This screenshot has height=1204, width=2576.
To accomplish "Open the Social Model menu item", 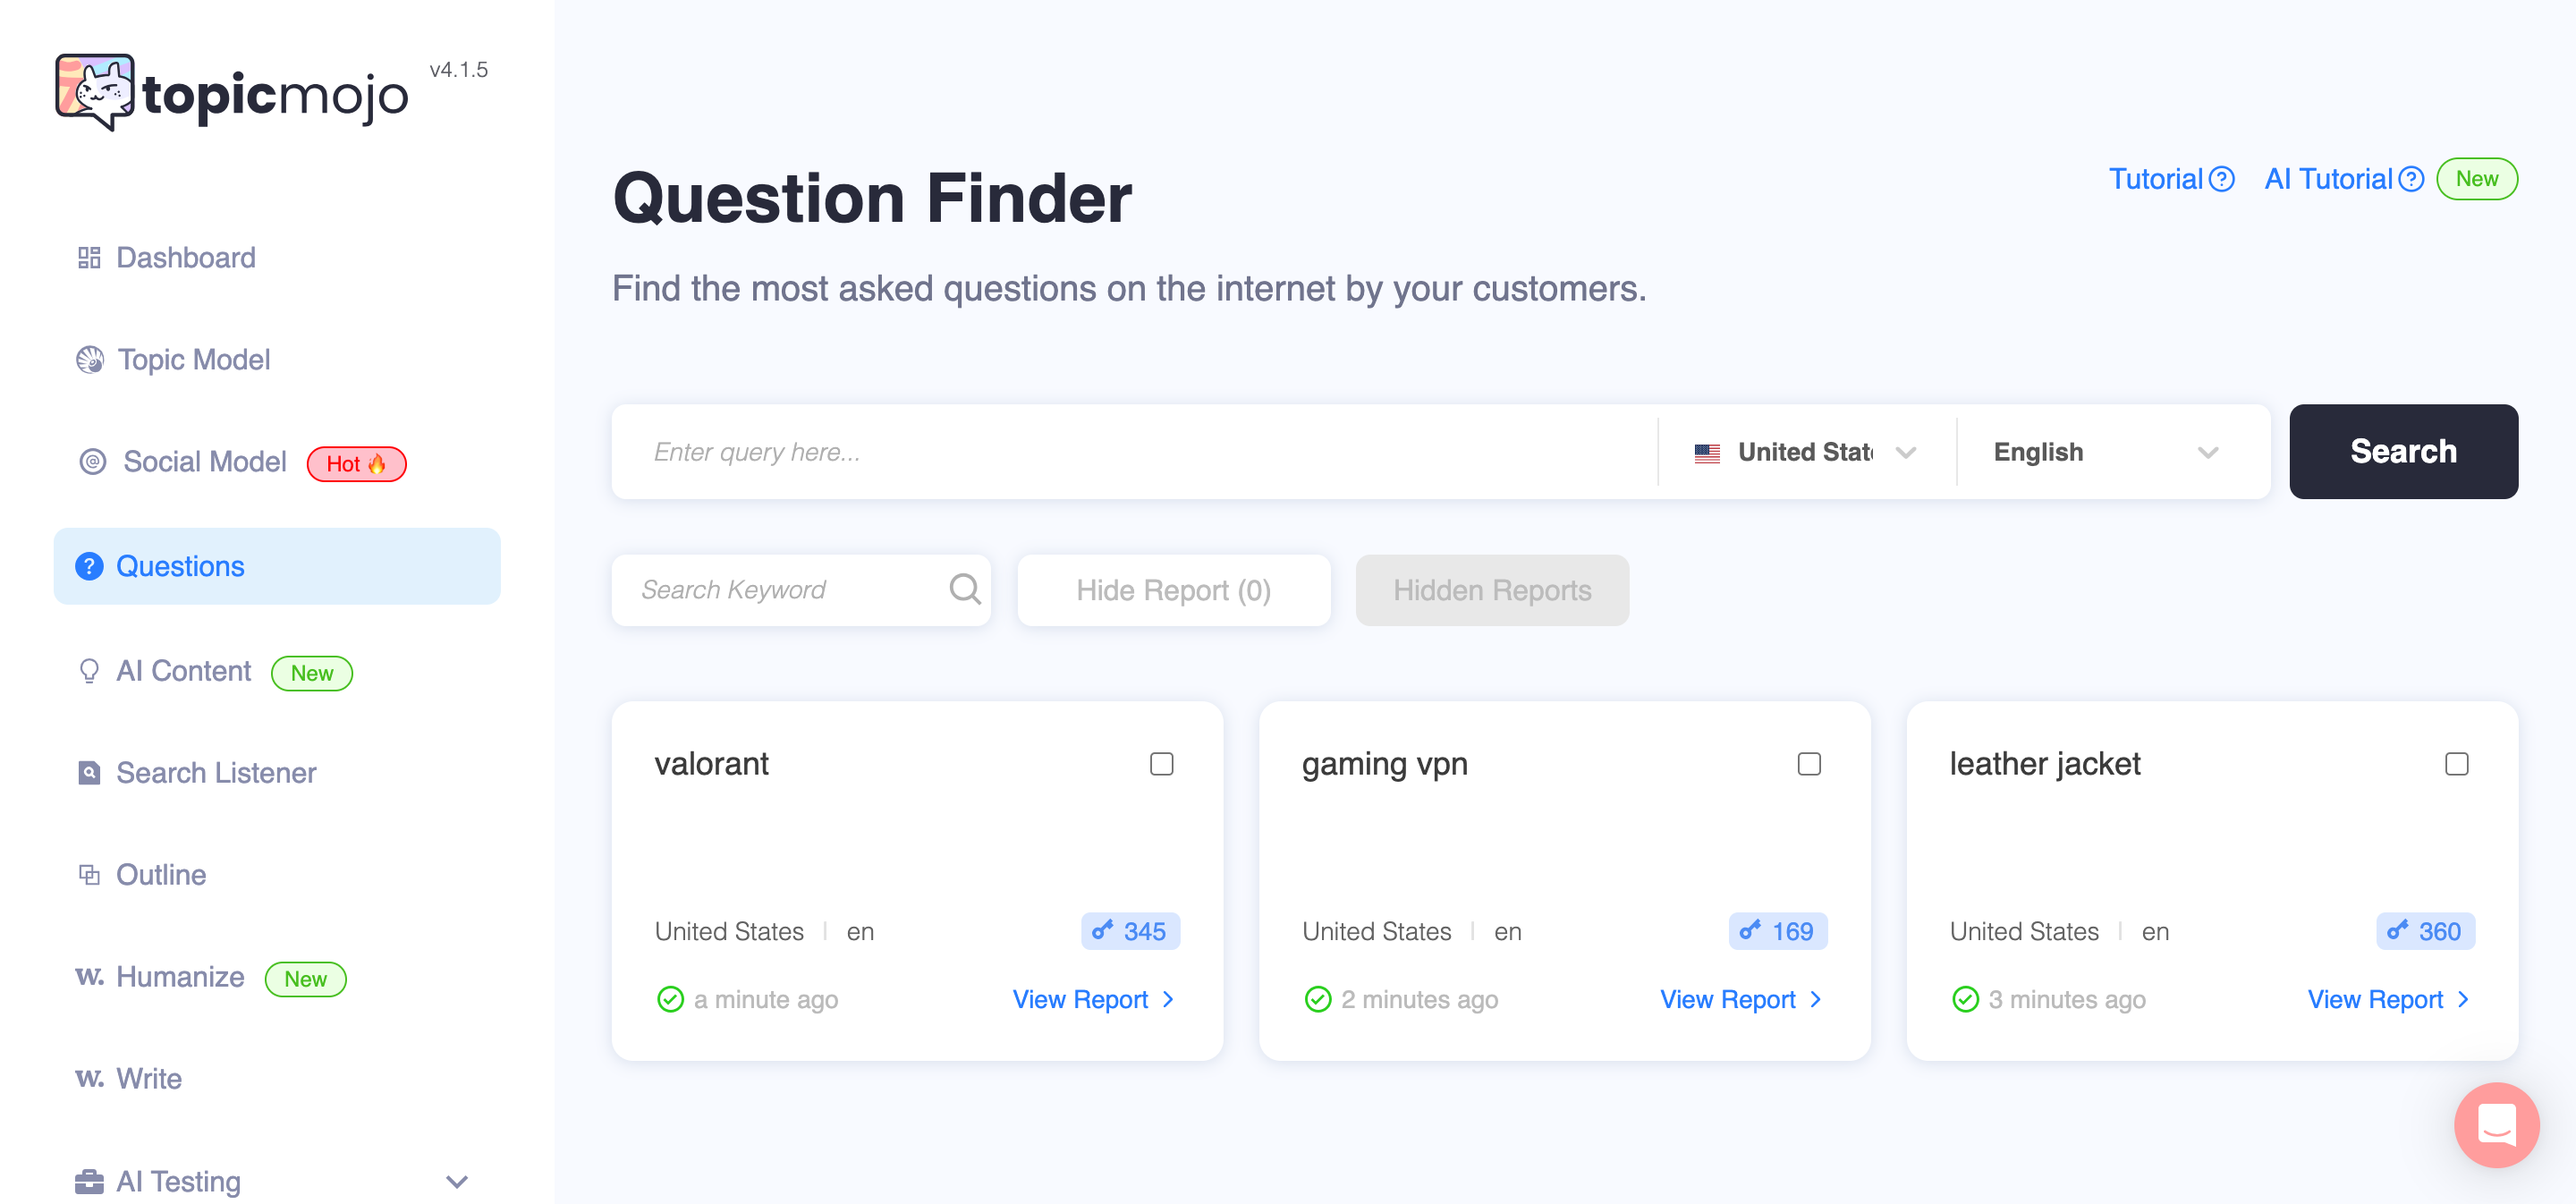I will 204,462.
